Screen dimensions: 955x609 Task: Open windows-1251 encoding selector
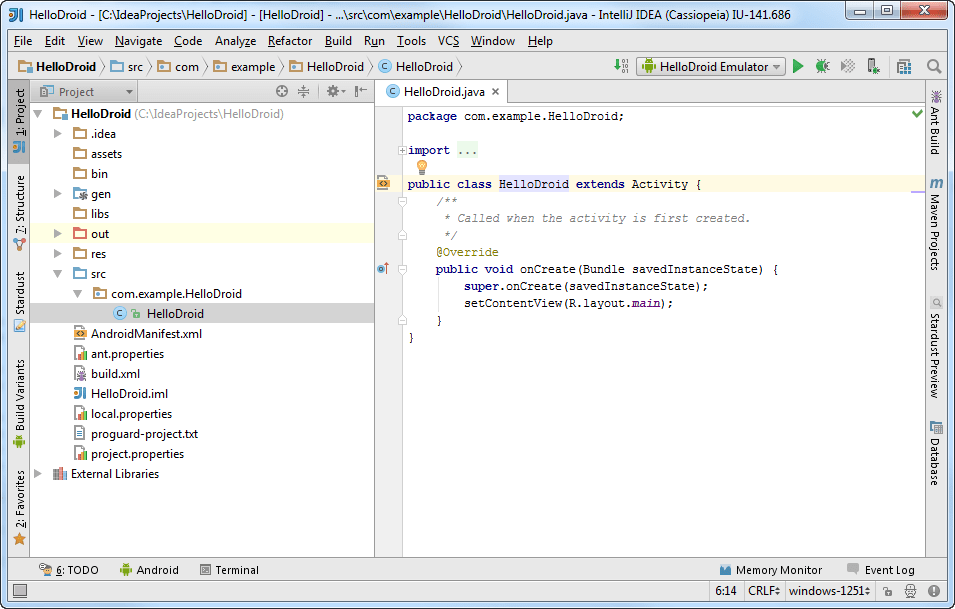829,591
